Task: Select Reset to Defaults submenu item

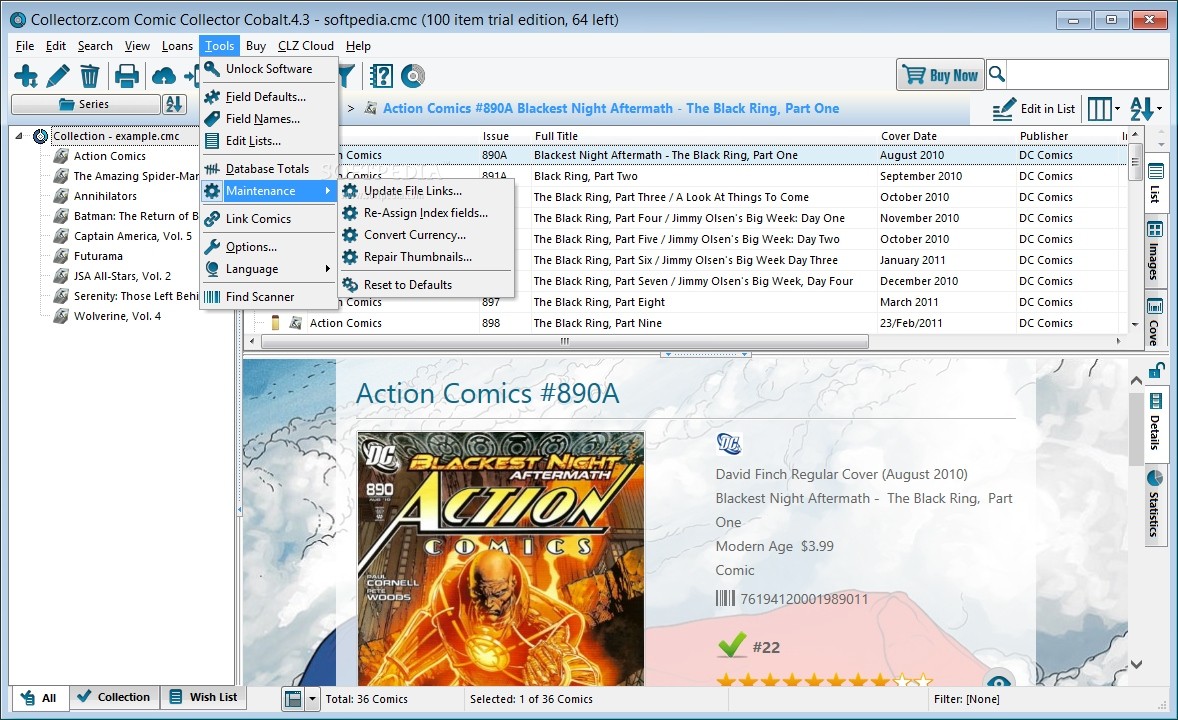Action: pos(426,285)
